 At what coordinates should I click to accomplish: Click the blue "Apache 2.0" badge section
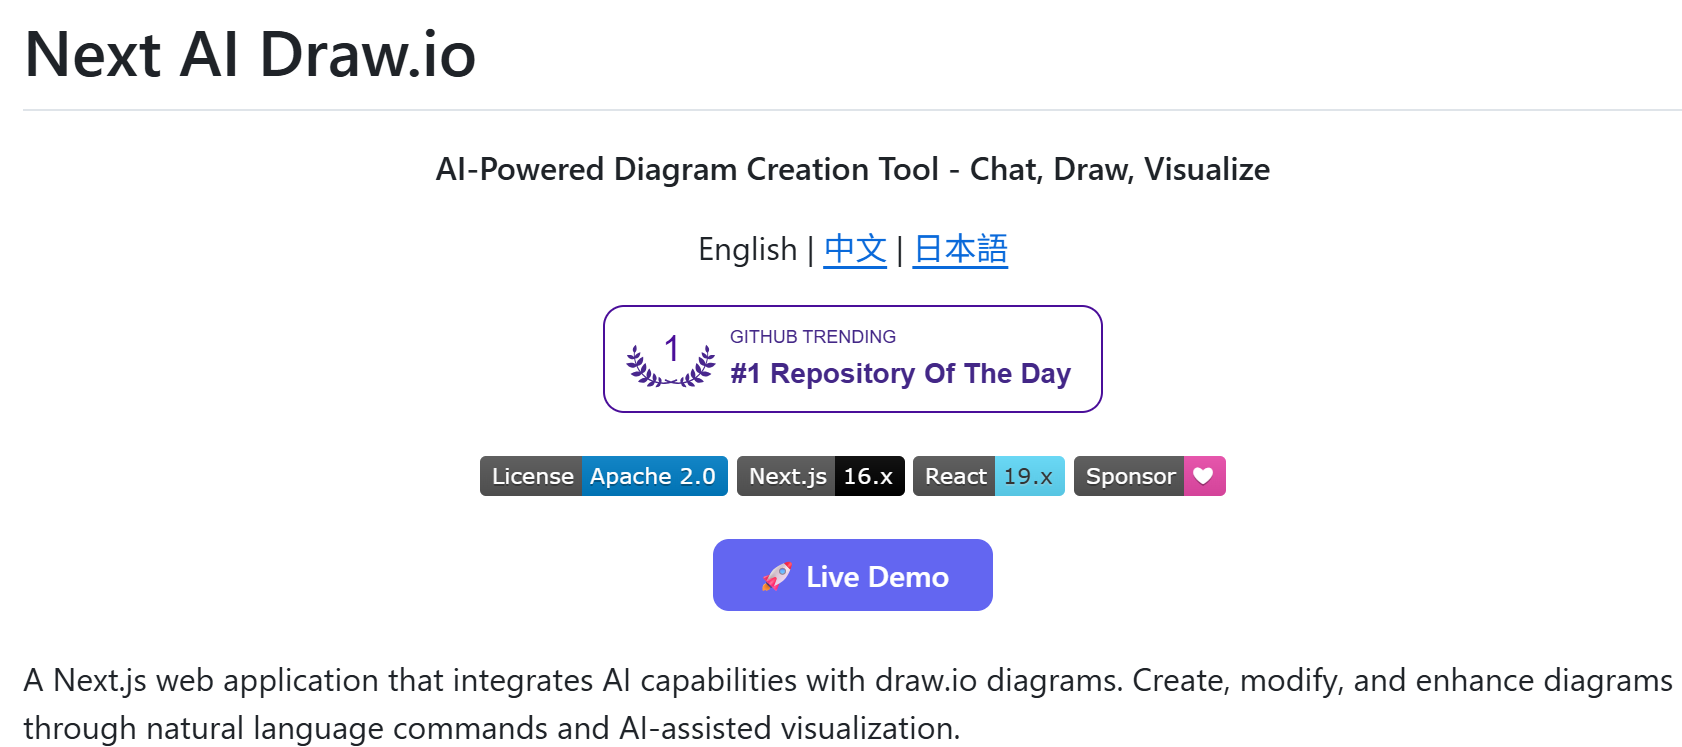[654, 476]
